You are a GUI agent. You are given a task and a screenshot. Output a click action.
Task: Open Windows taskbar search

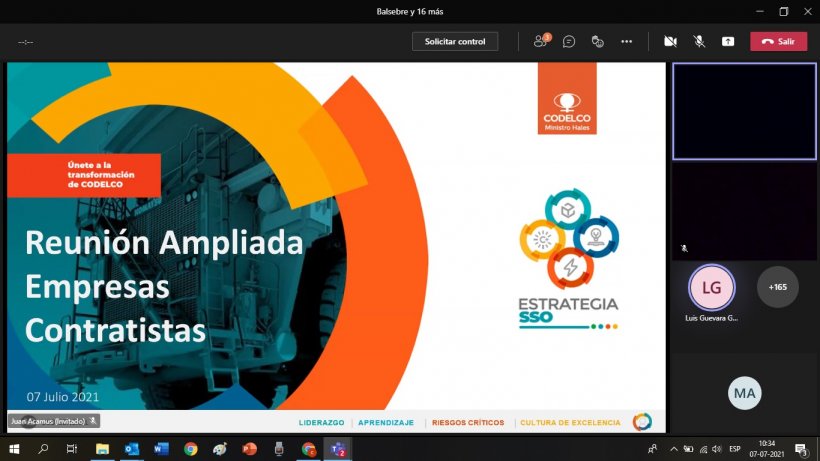(43, 448)
